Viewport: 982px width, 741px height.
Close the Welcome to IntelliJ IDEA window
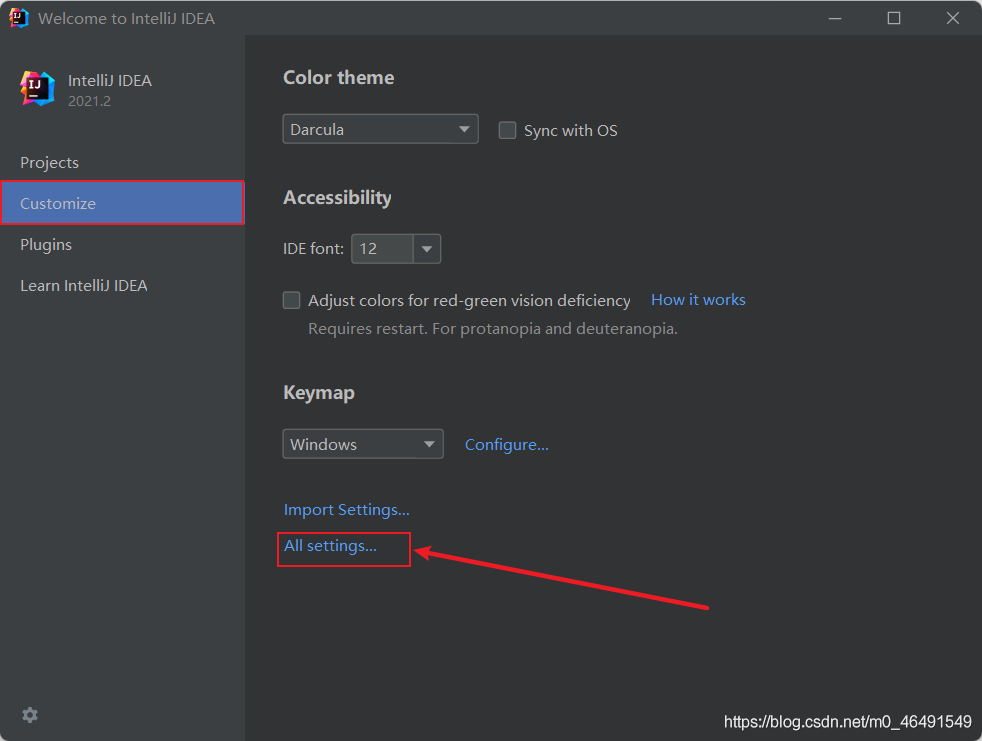point(953,18)
